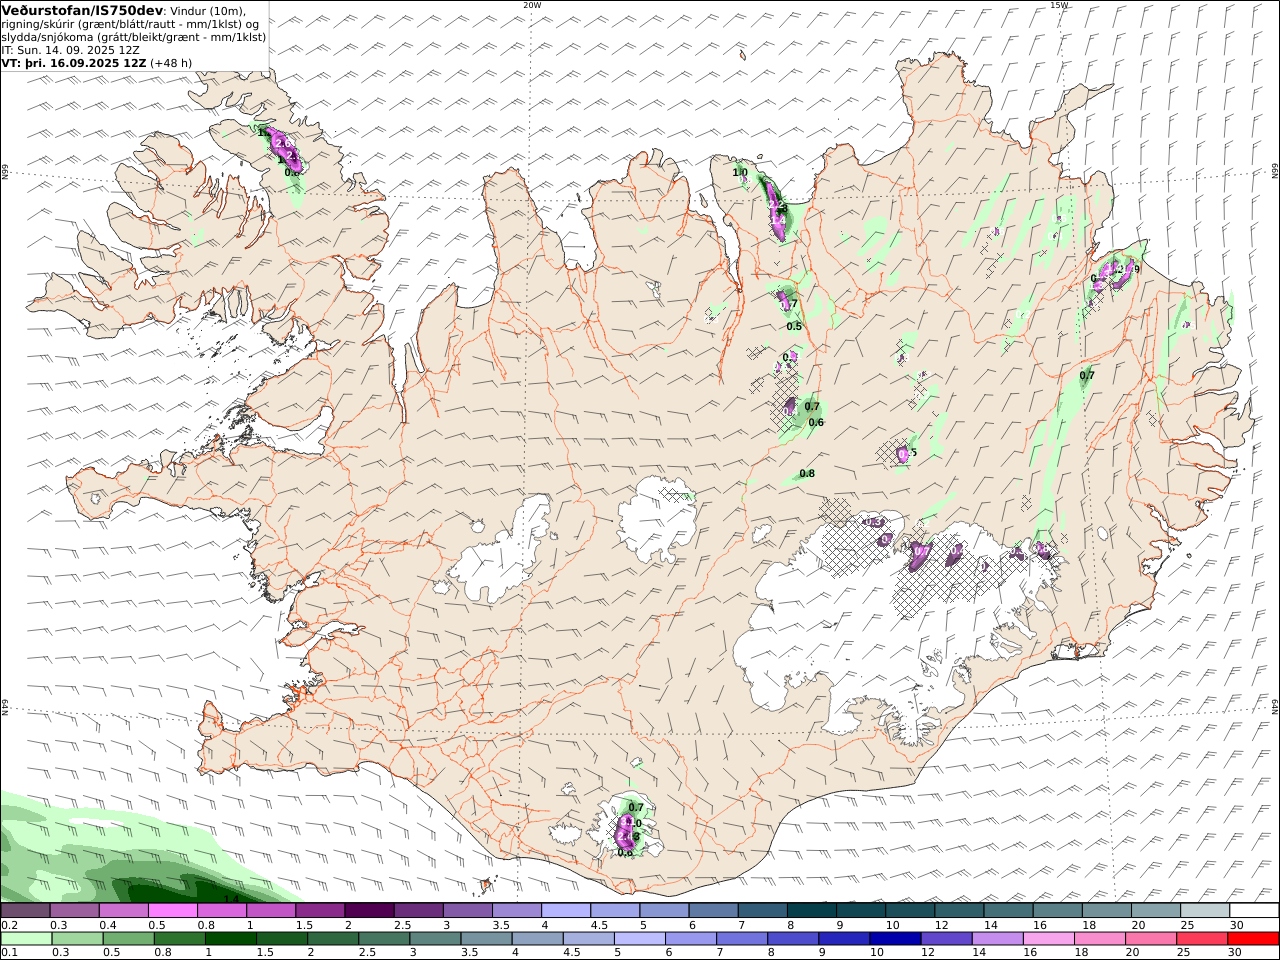Click the '(+48 h)' forecast offset text
The width and height of the screenshot is (1280, 960).
tap(171, 63)
